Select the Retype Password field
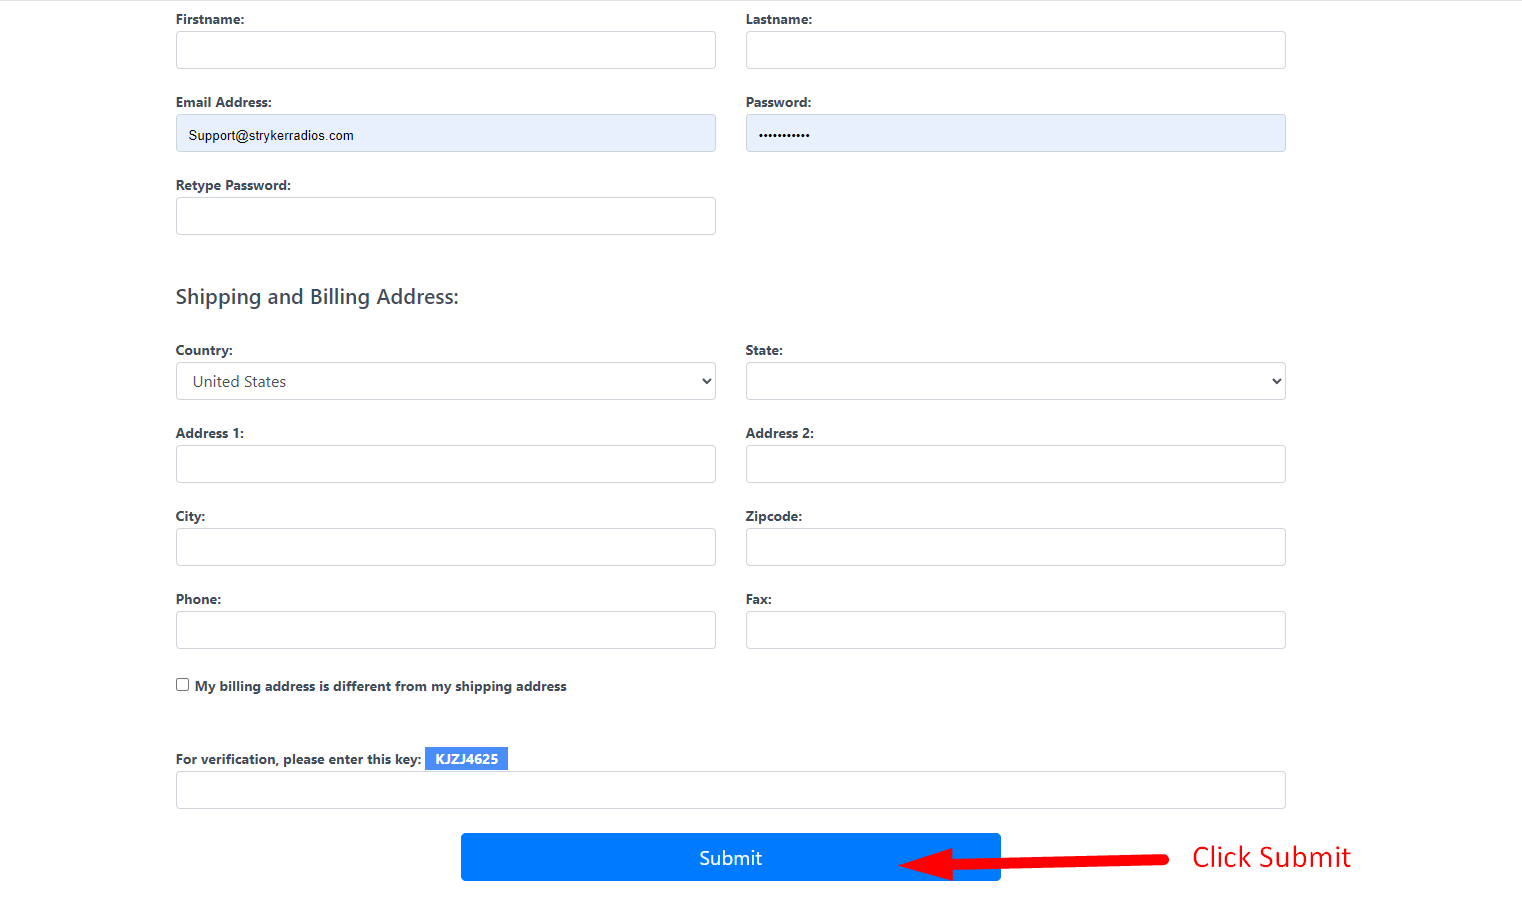This screenshot has height=897, width=1522. click(x=445, y=216)
